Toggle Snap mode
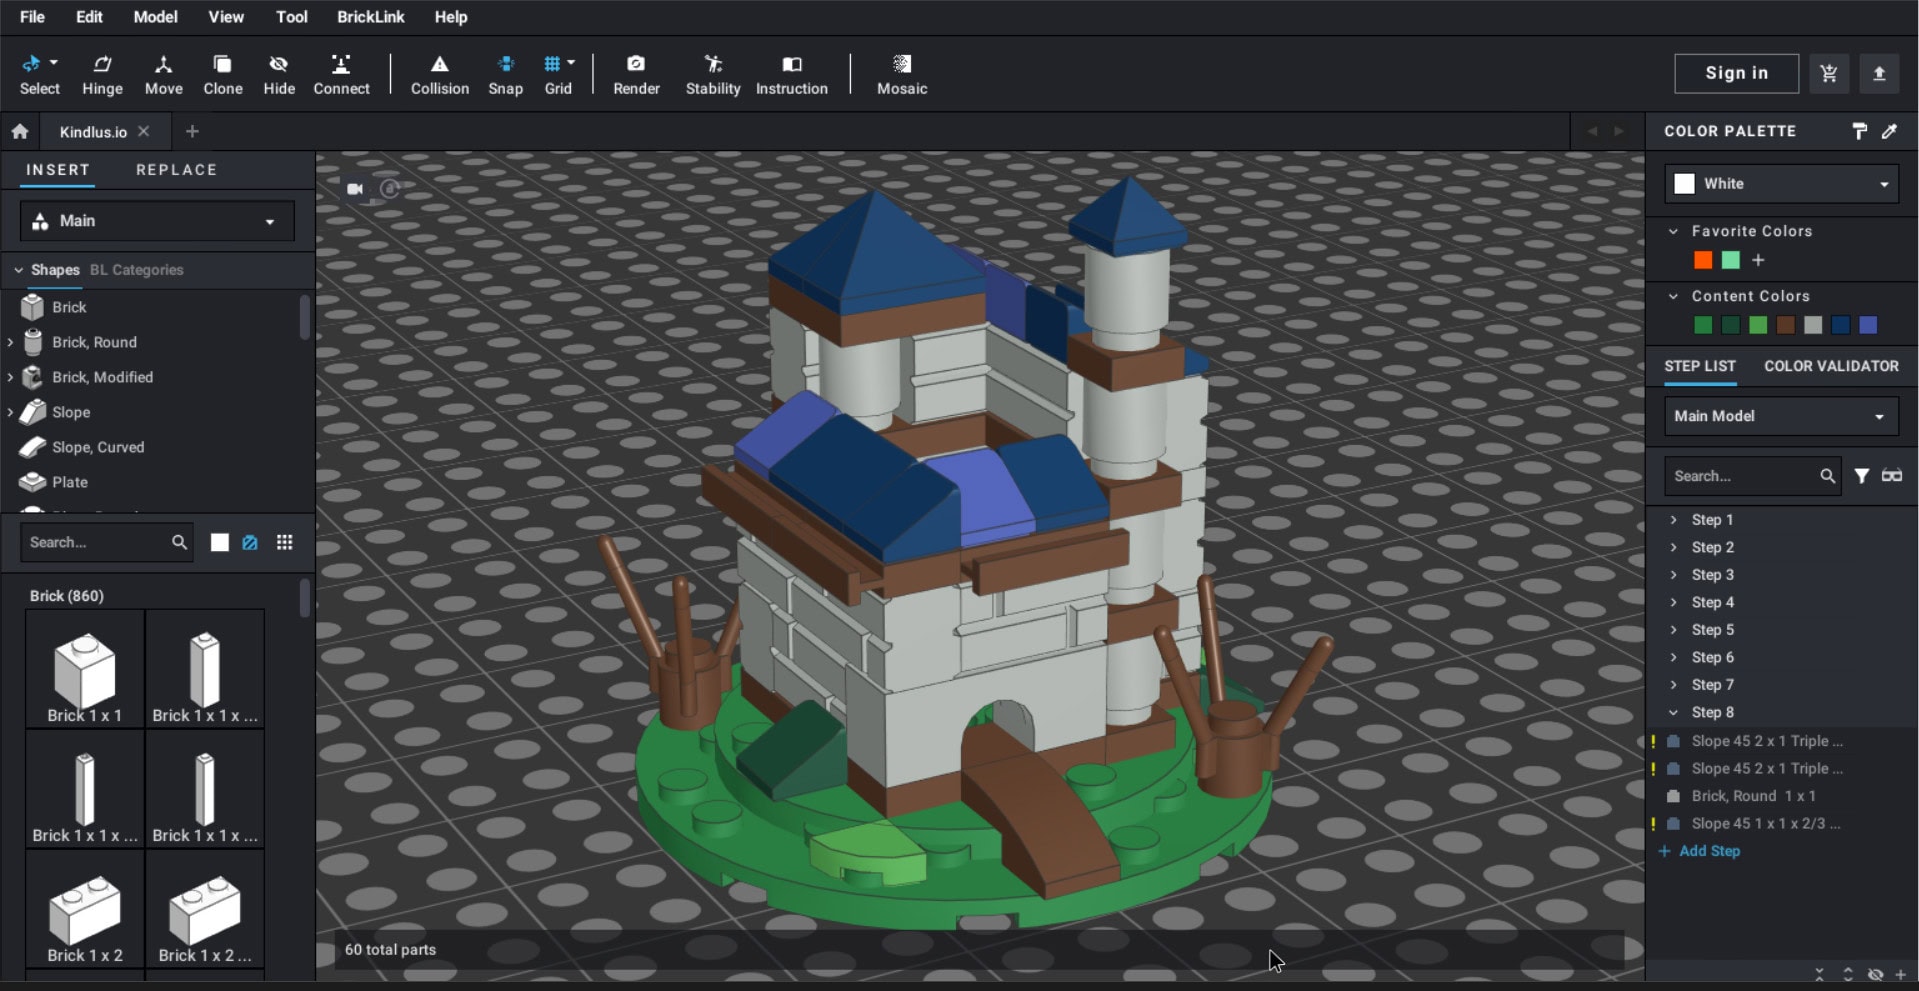 pos(505,74)
